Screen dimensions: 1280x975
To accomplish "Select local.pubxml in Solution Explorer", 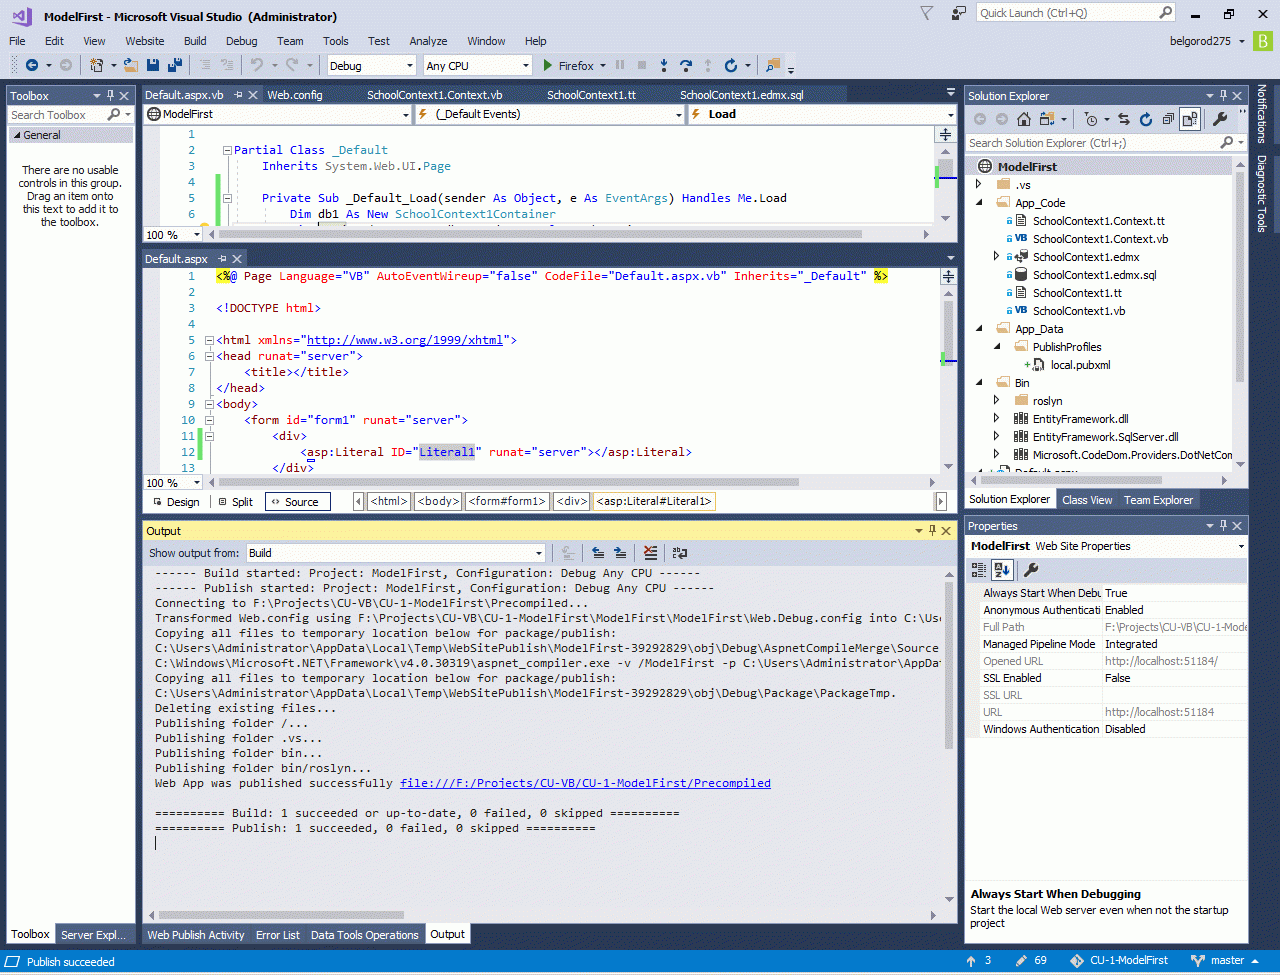I will click(x=1080, y=365).
